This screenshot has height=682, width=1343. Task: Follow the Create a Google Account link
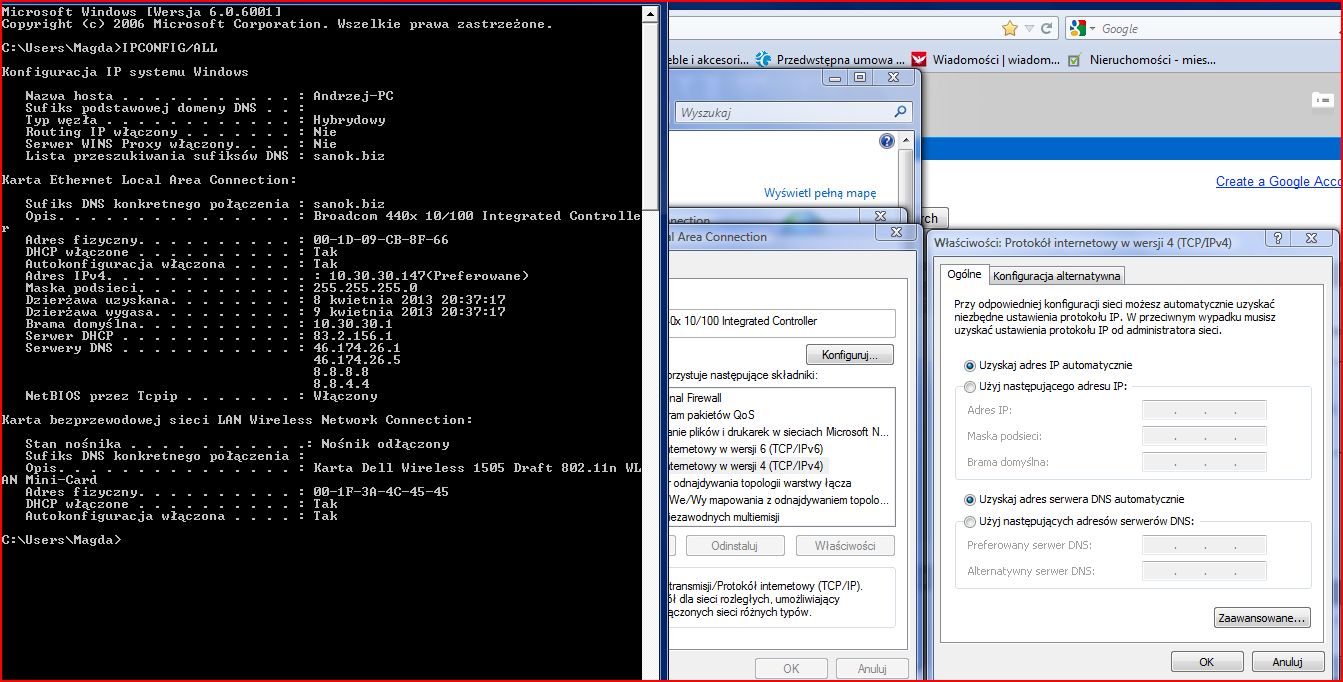click(x=1279, y=181)
